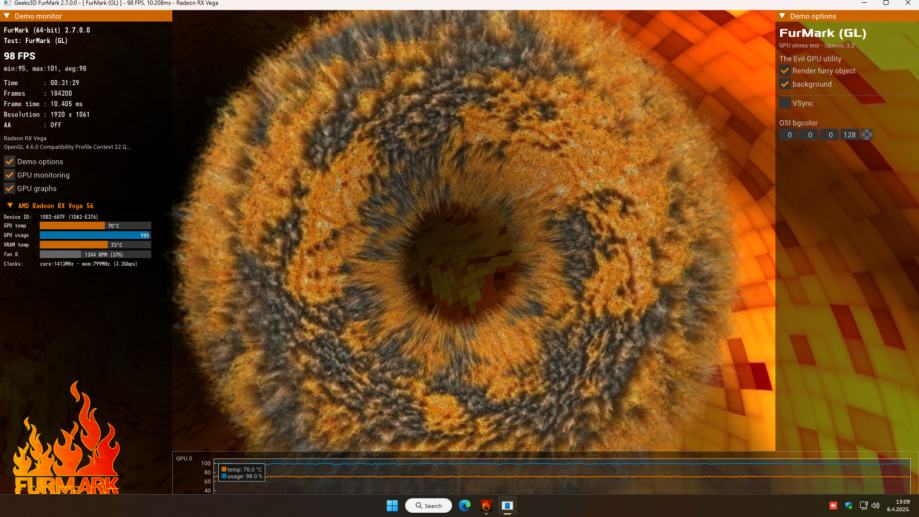
Task: Uncheck the GPU graphs checkbox
Action: 9,188
